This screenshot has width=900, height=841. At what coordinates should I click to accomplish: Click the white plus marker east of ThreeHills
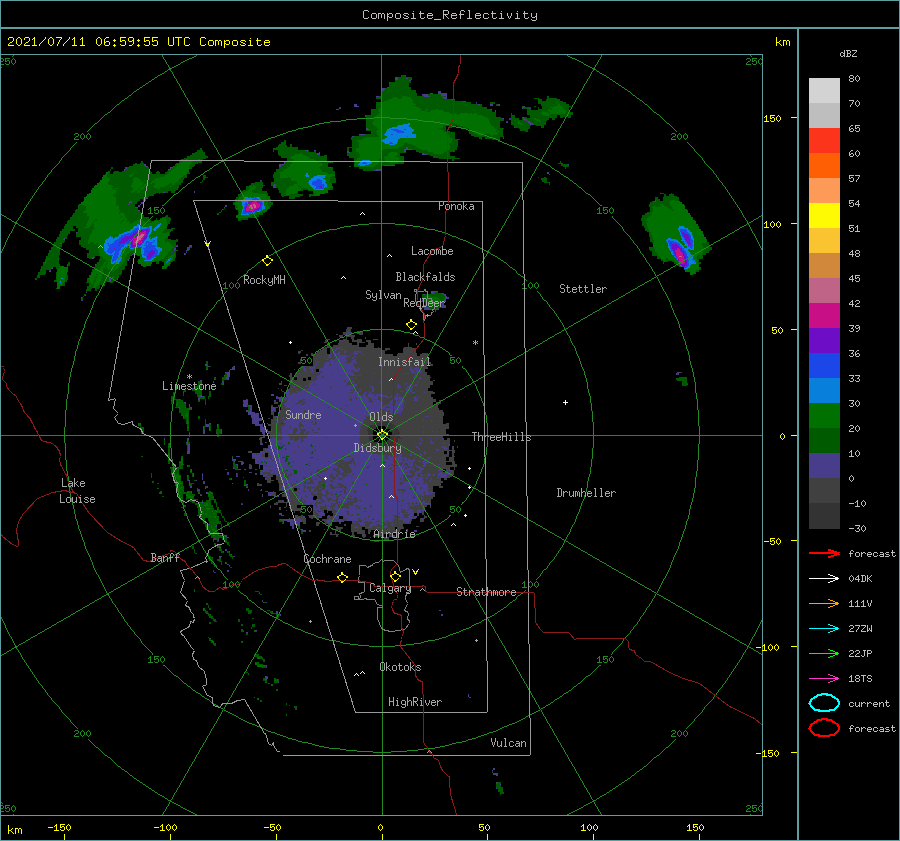tap(565, 402)
